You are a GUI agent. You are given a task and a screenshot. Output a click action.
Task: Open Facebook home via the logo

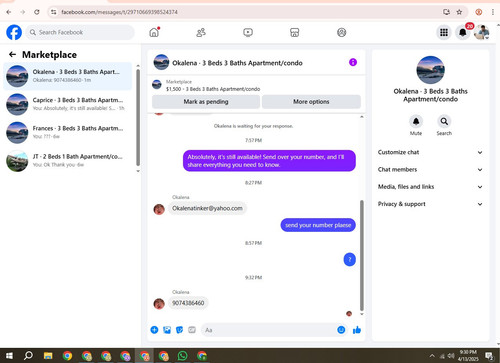click(14, 32)
